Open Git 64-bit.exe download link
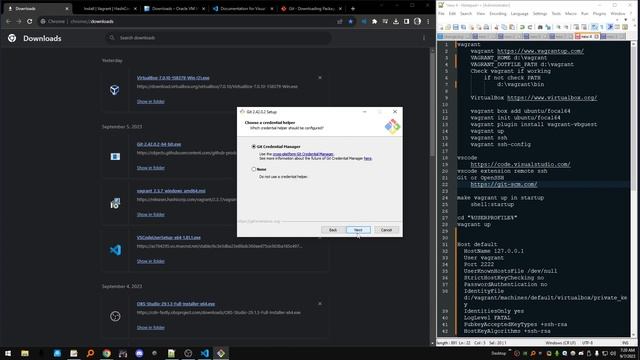 coord(159,144)
